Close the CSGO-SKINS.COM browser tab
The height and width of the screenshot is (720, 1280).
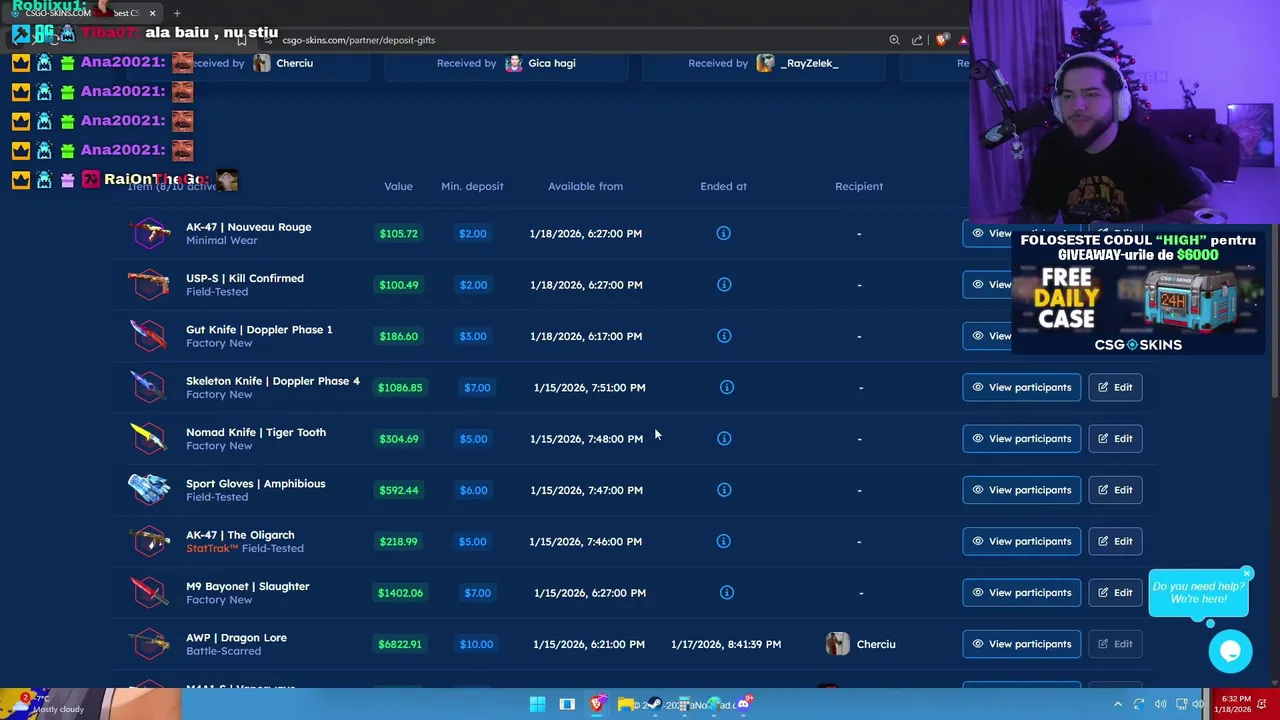click(x=152, y=13)
